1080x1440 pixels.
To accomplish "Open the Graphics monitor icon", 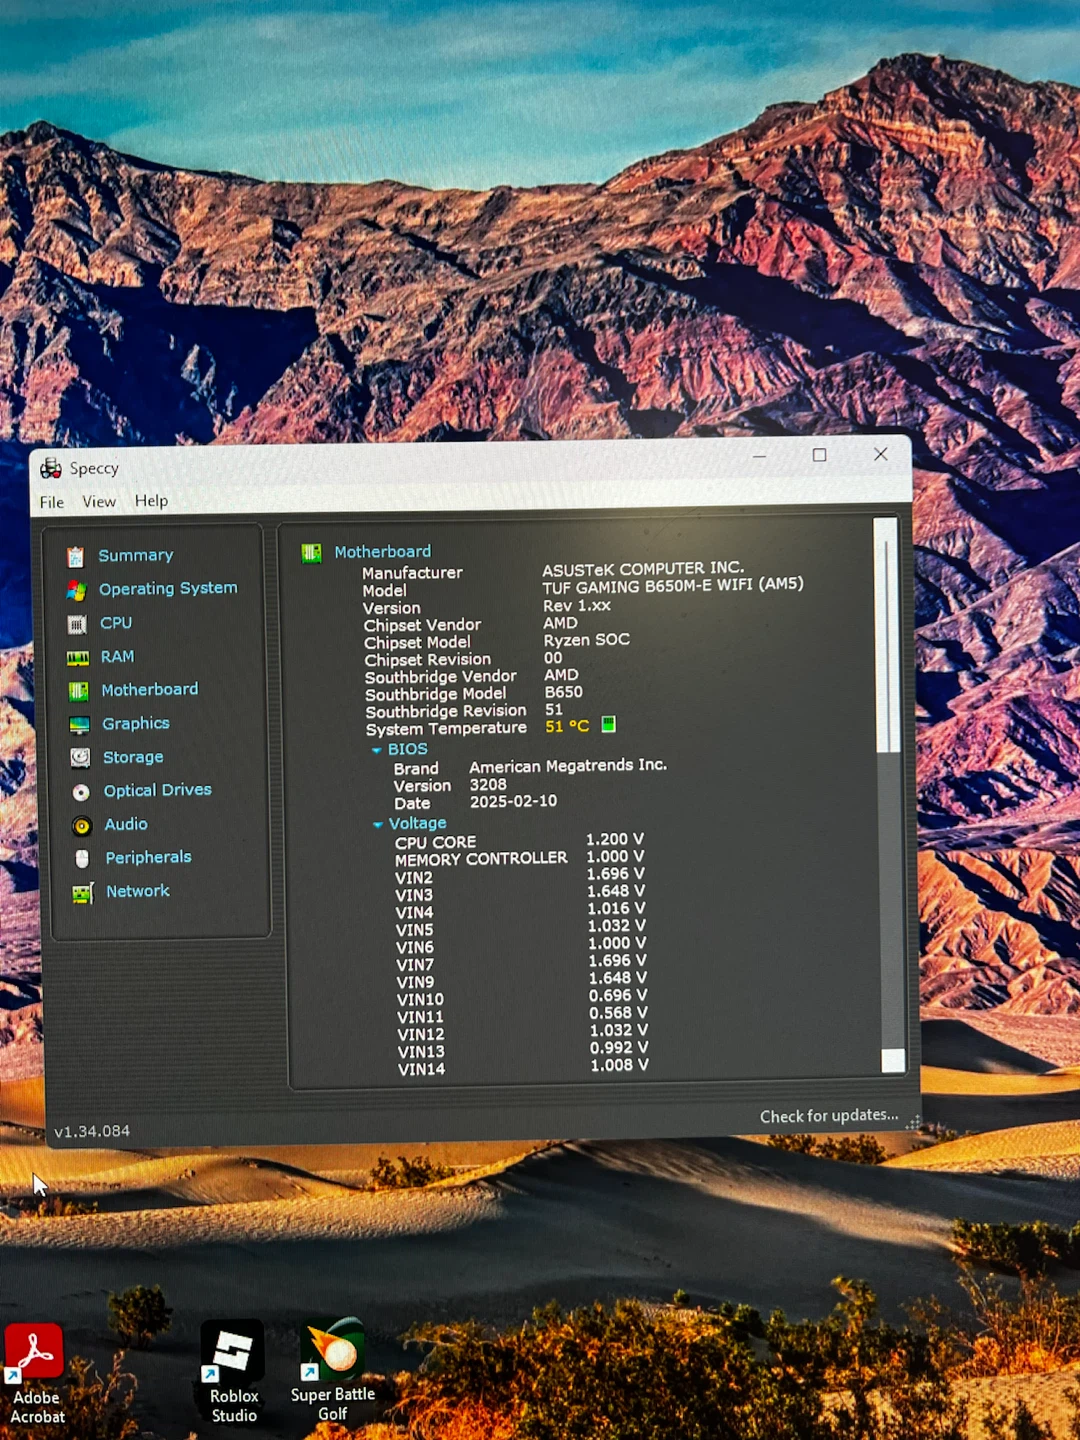I will [x=80, y=725].
